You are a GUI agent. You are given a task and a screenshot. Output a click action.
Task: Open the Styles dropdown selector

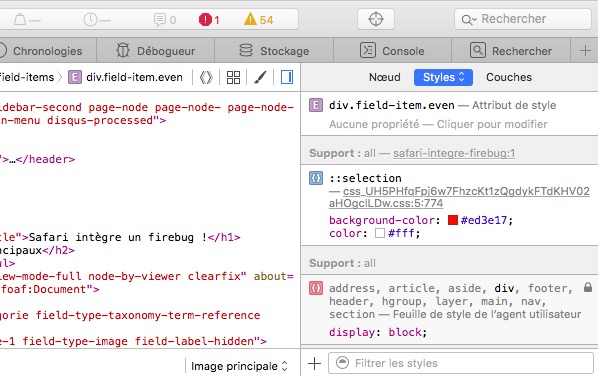443,77
